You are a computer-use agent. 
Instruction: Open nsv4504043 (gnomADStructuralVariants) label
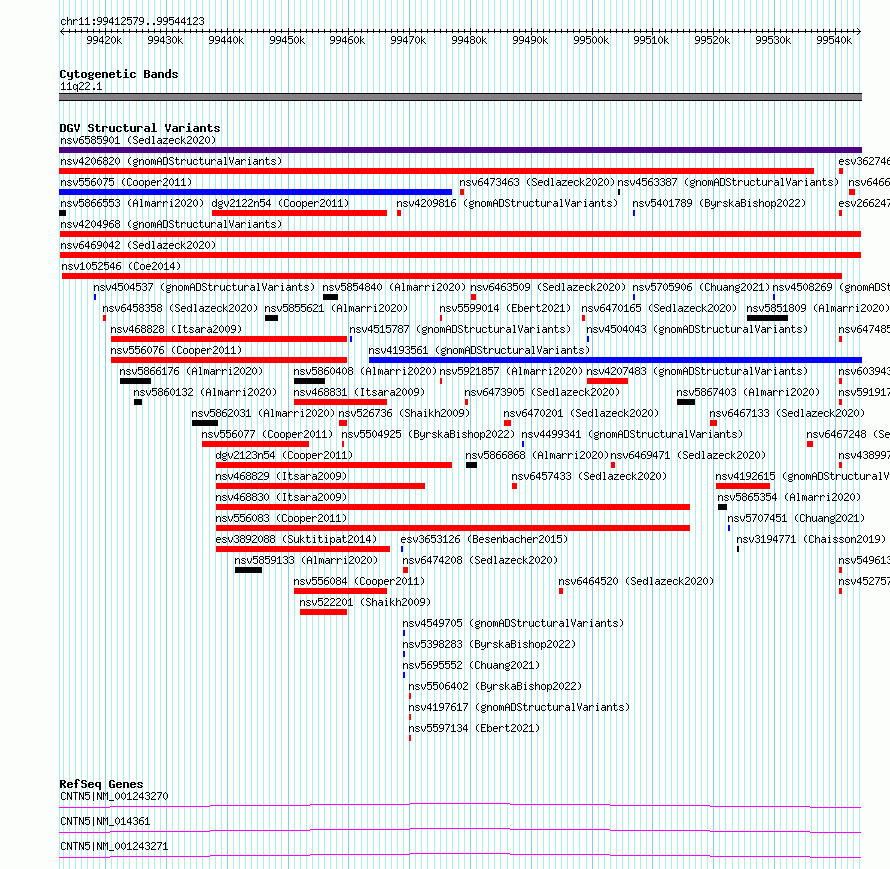pyautogui.click(x=696, y=329)
